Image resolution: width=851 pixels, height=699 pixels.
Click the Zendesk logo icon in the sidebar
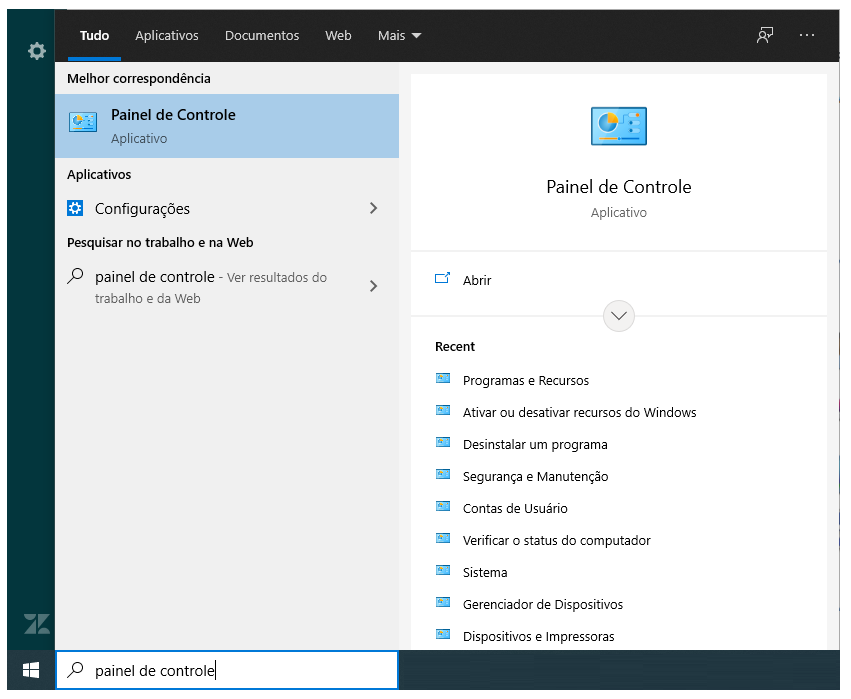[37, 624]
